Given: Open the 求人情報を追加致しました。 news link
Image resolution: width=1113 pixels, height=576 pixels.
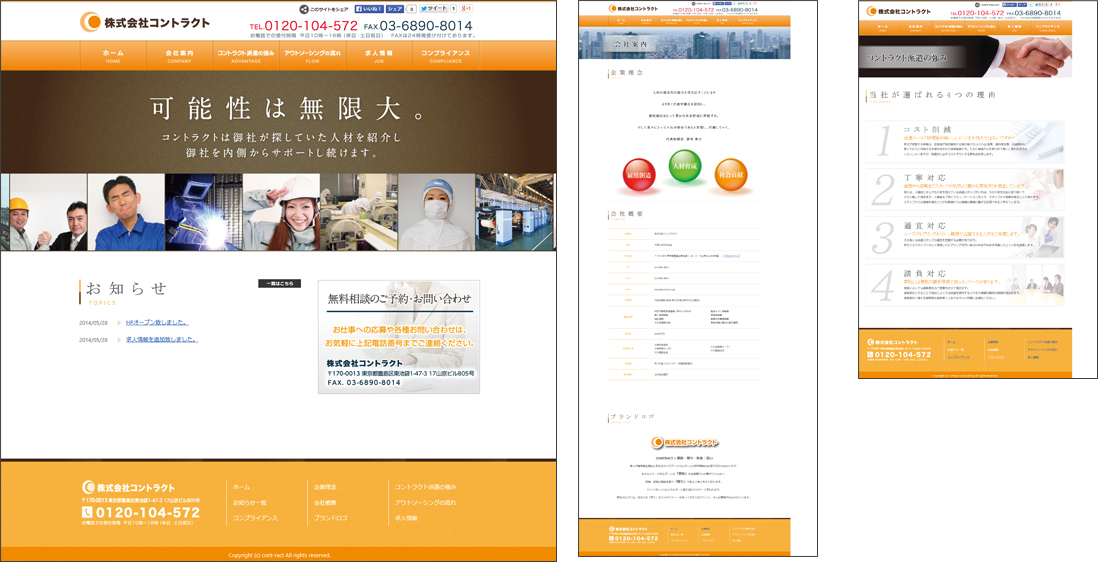Looking at the screenshot, I should tap(162, 340).
